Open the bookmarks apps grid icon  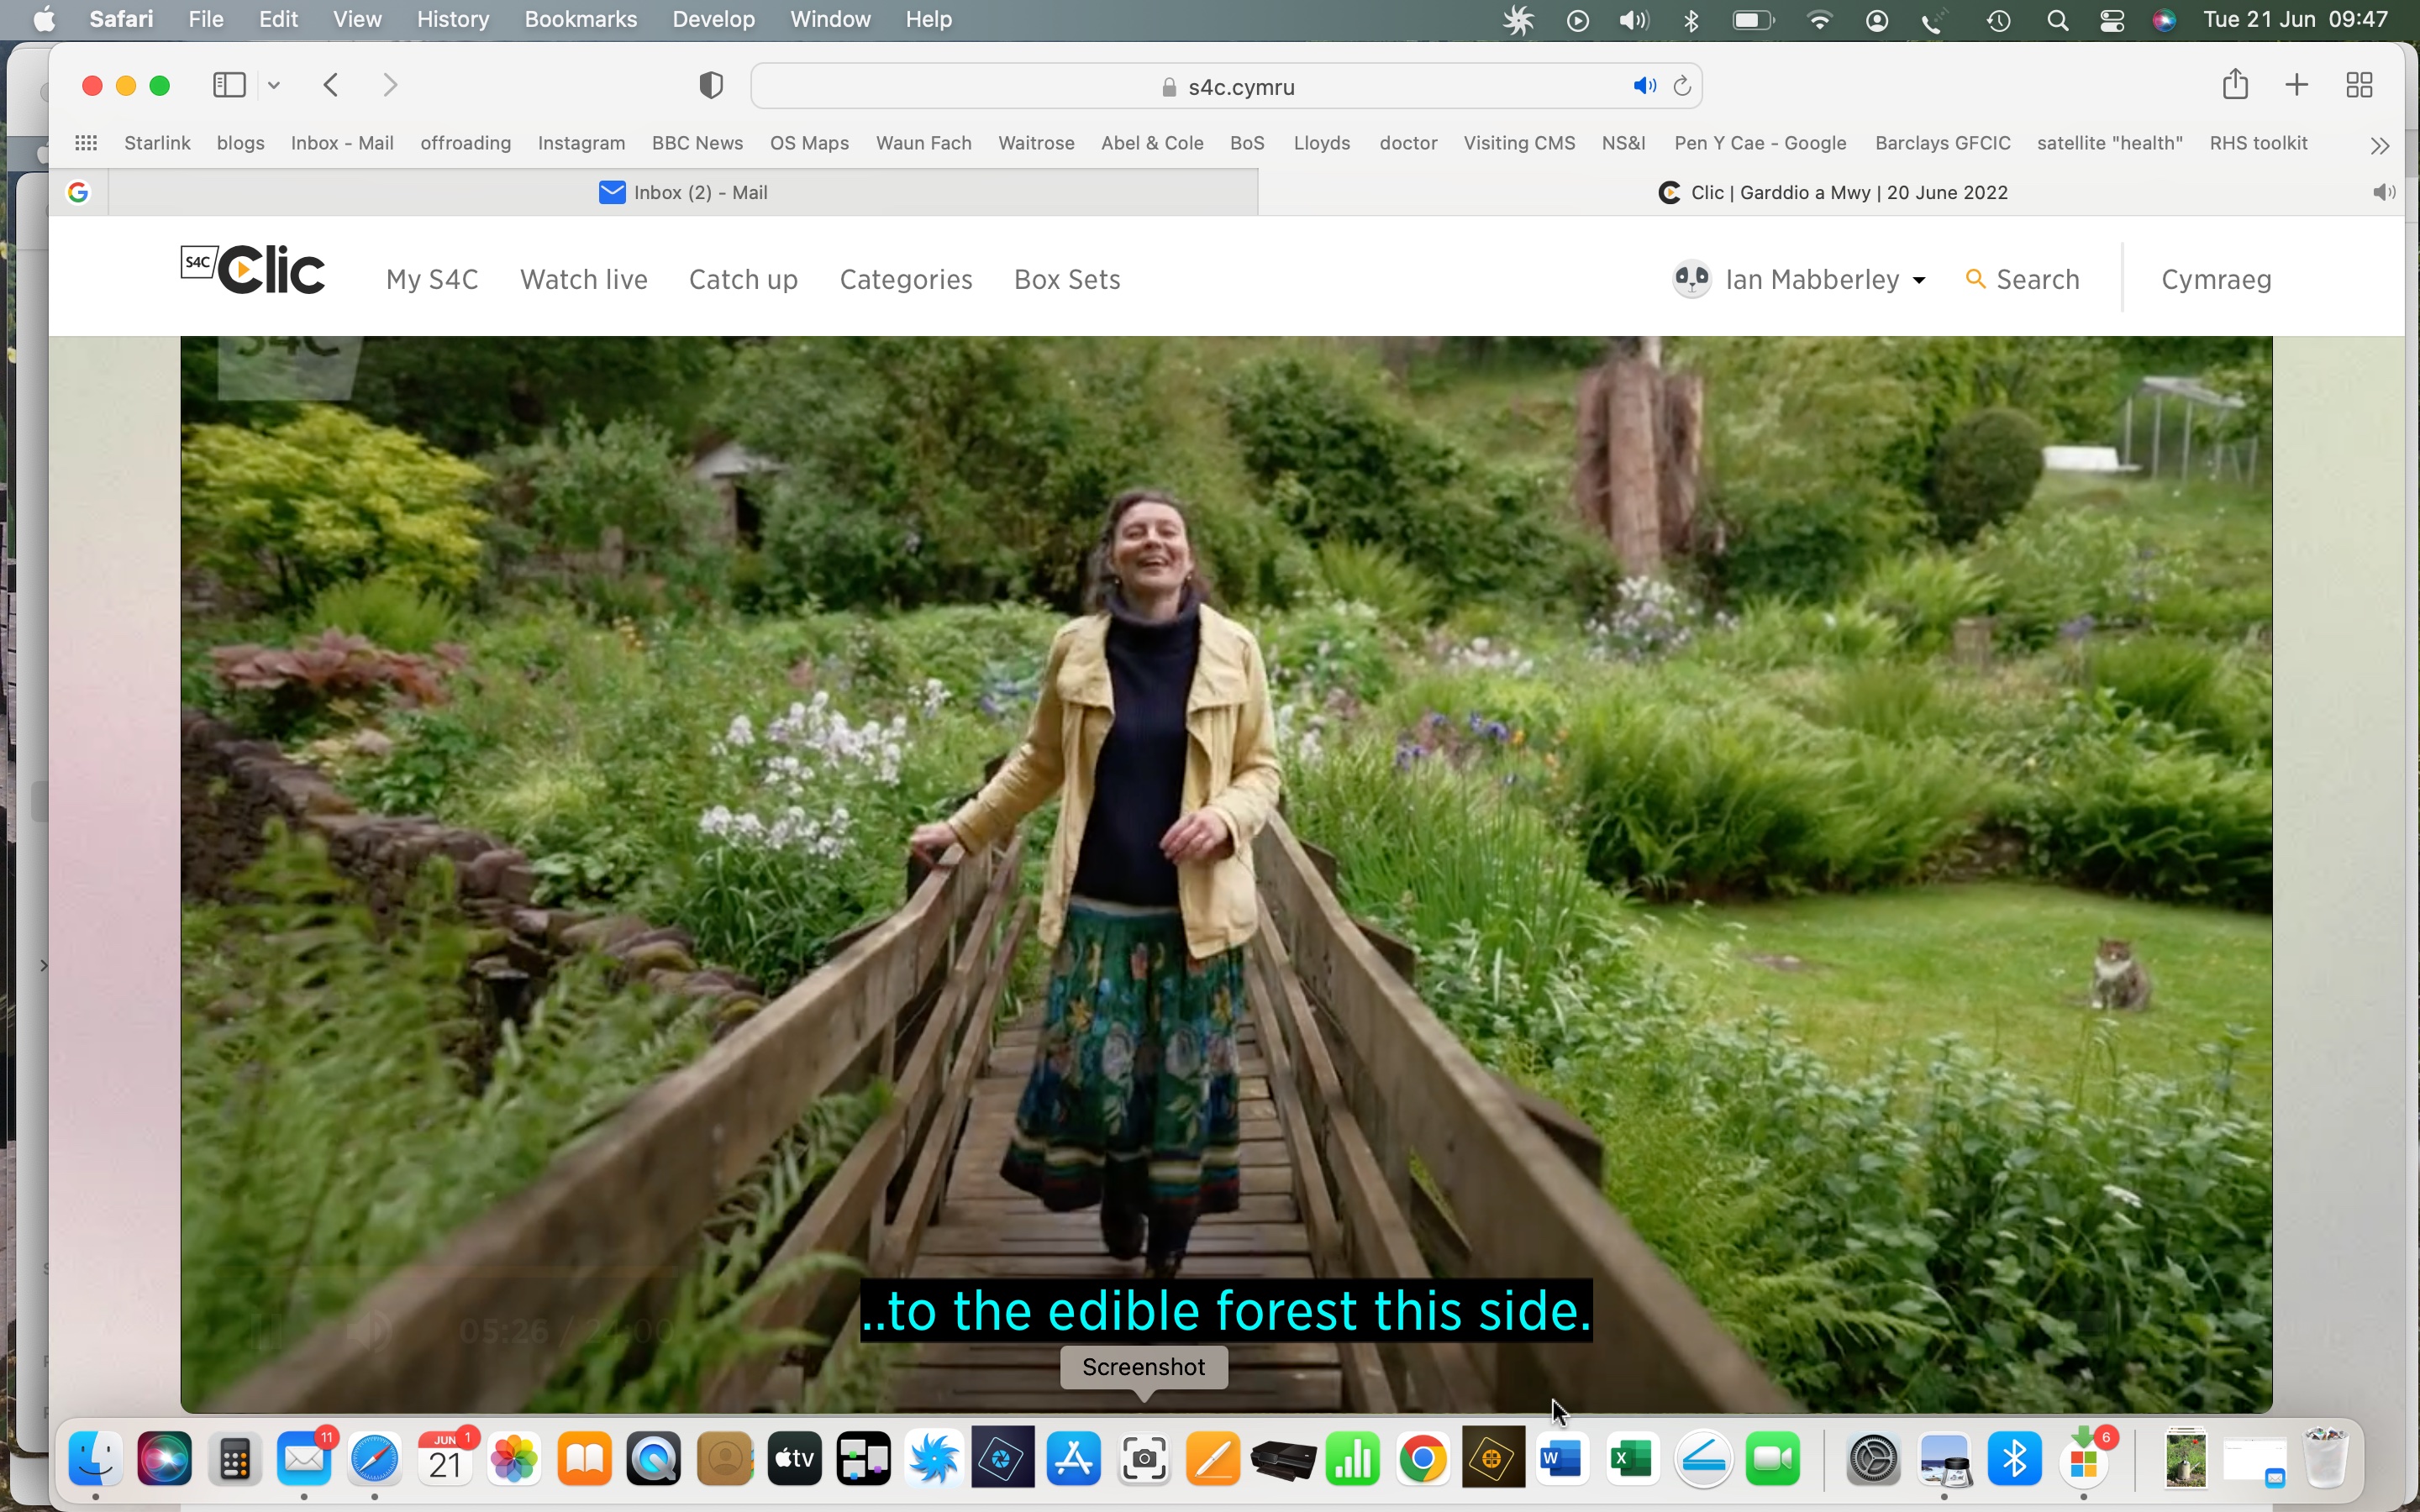click(86, 143)
